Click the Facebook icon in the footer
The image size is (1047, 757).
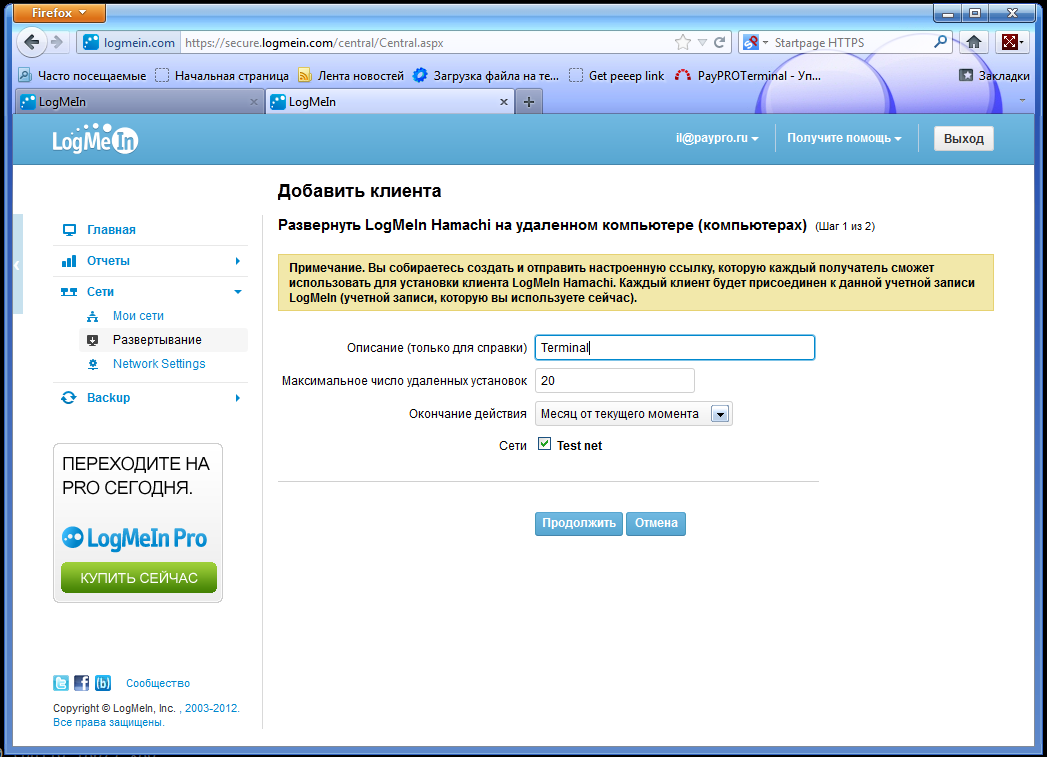point(82,684)
